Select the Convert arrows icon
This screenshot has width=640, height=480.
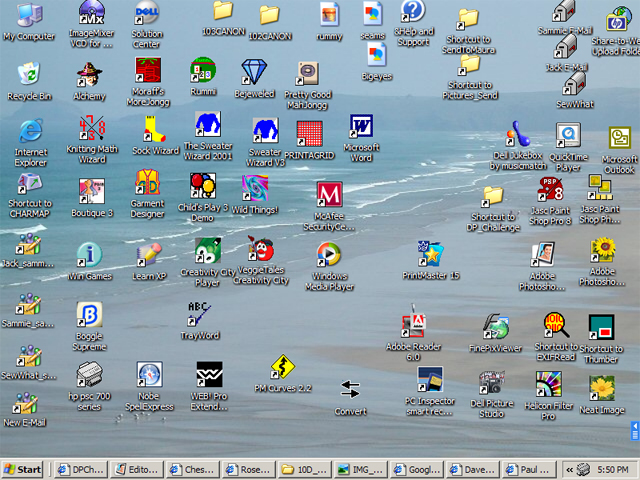(350, 389)
